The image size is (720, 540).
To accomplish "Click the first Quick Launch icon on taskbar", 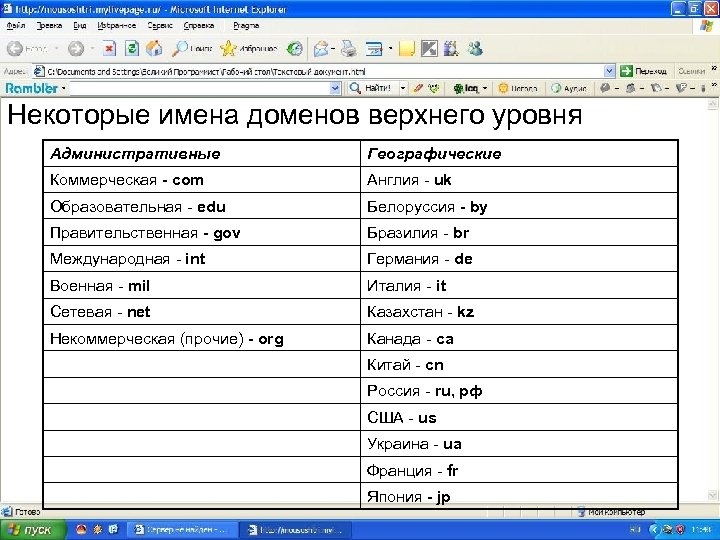I will coord(81,529).
